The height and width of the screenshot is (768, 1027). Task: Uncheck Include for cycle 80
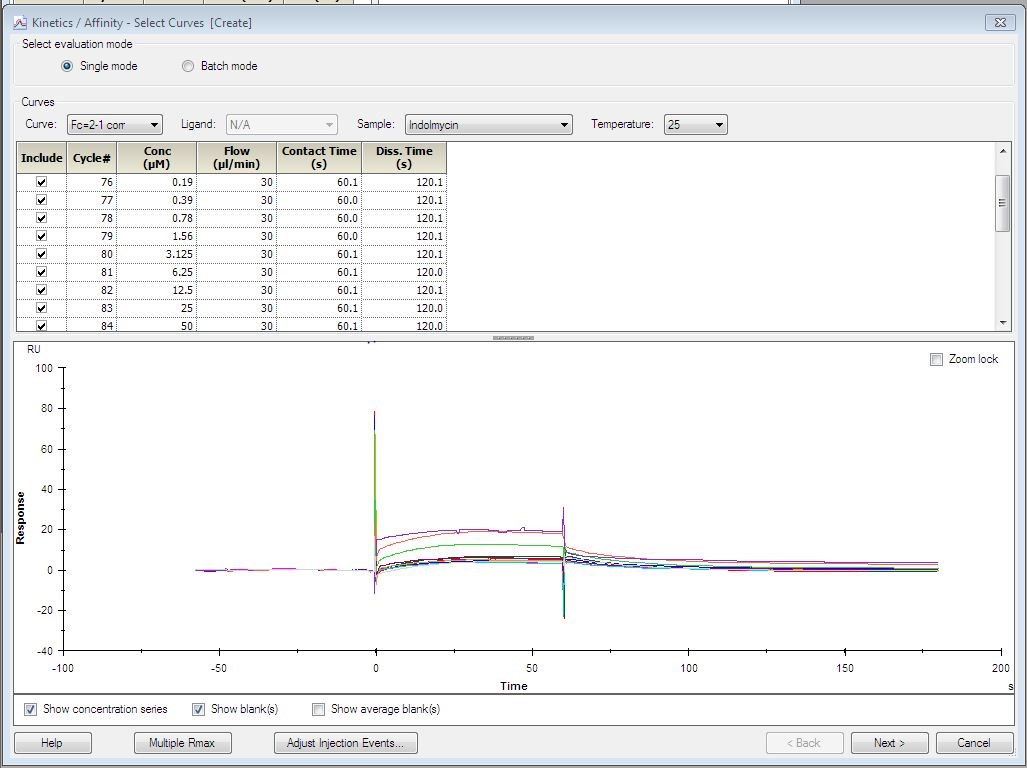pyautogui.click(x=41, y=254)
